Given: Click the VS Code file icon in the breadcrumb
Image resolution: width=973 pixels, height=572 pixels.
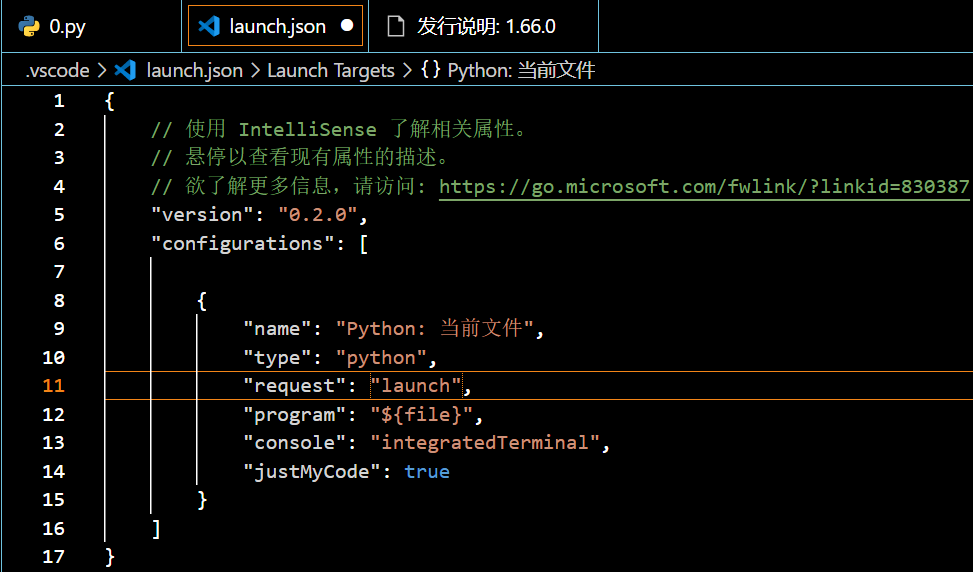Looking at the screenshot, I should pos(126,70).
